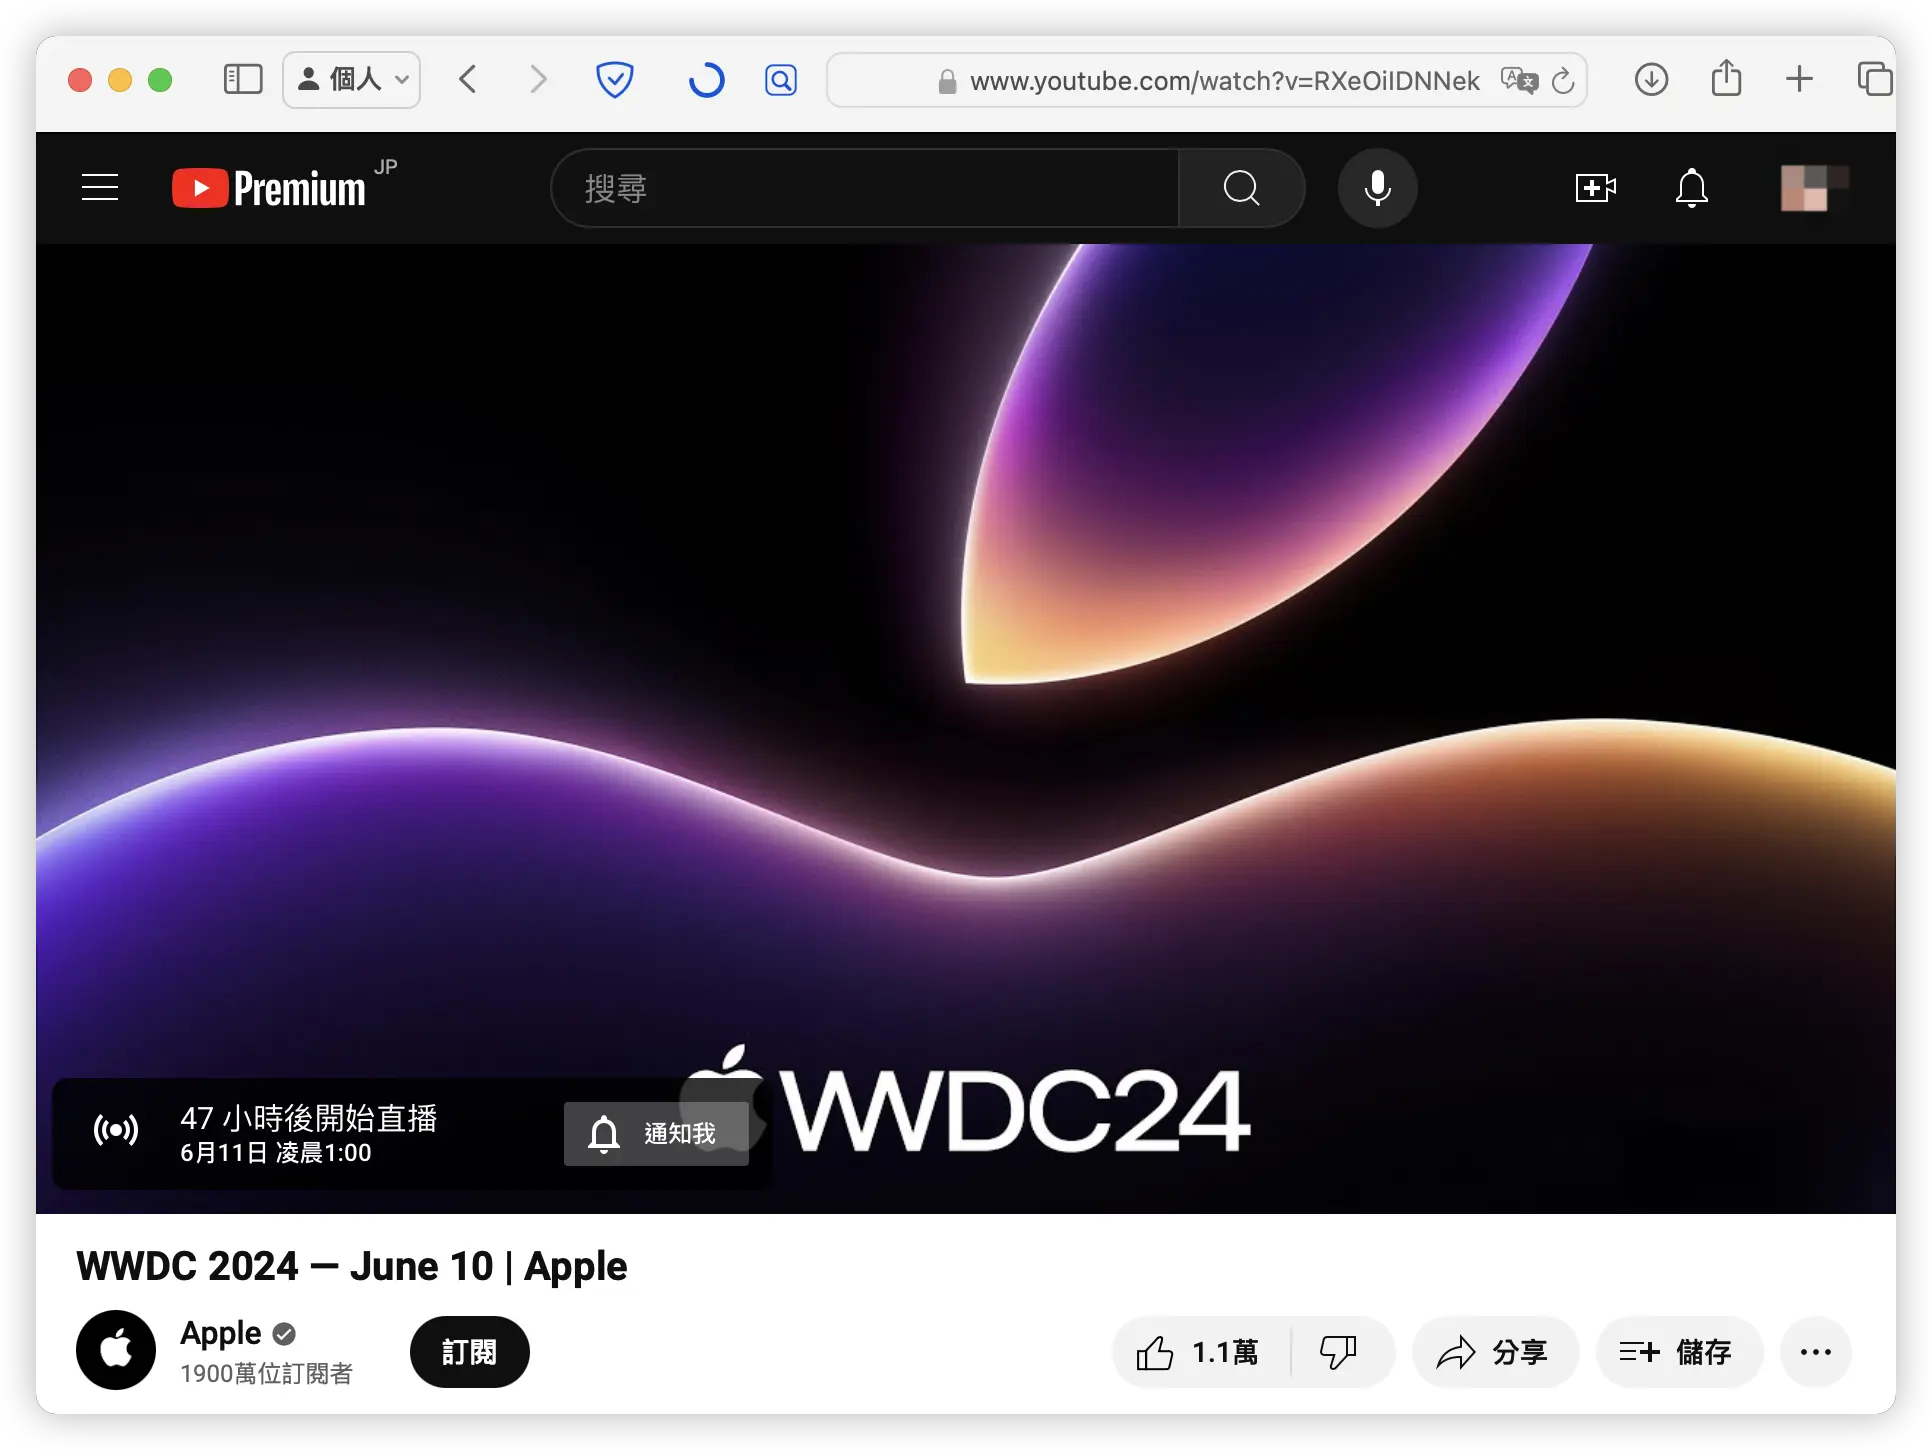Open the Apple channel avatar
Screen dimensions: 1932x1450
(116, 1350)
